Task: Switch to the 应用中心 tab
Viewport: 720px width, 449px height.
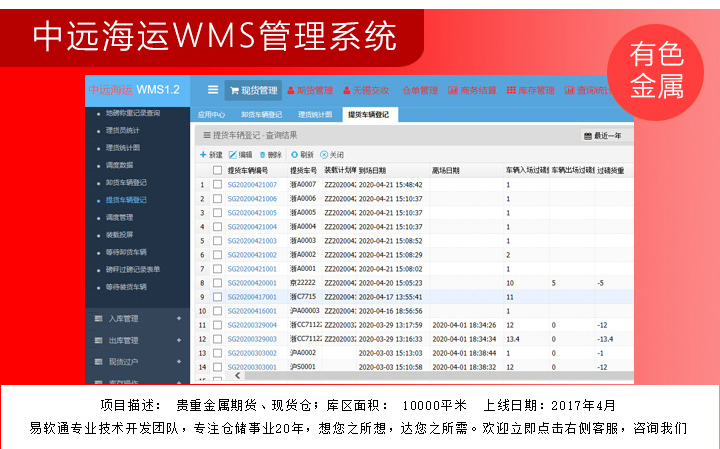Action: 211,115
